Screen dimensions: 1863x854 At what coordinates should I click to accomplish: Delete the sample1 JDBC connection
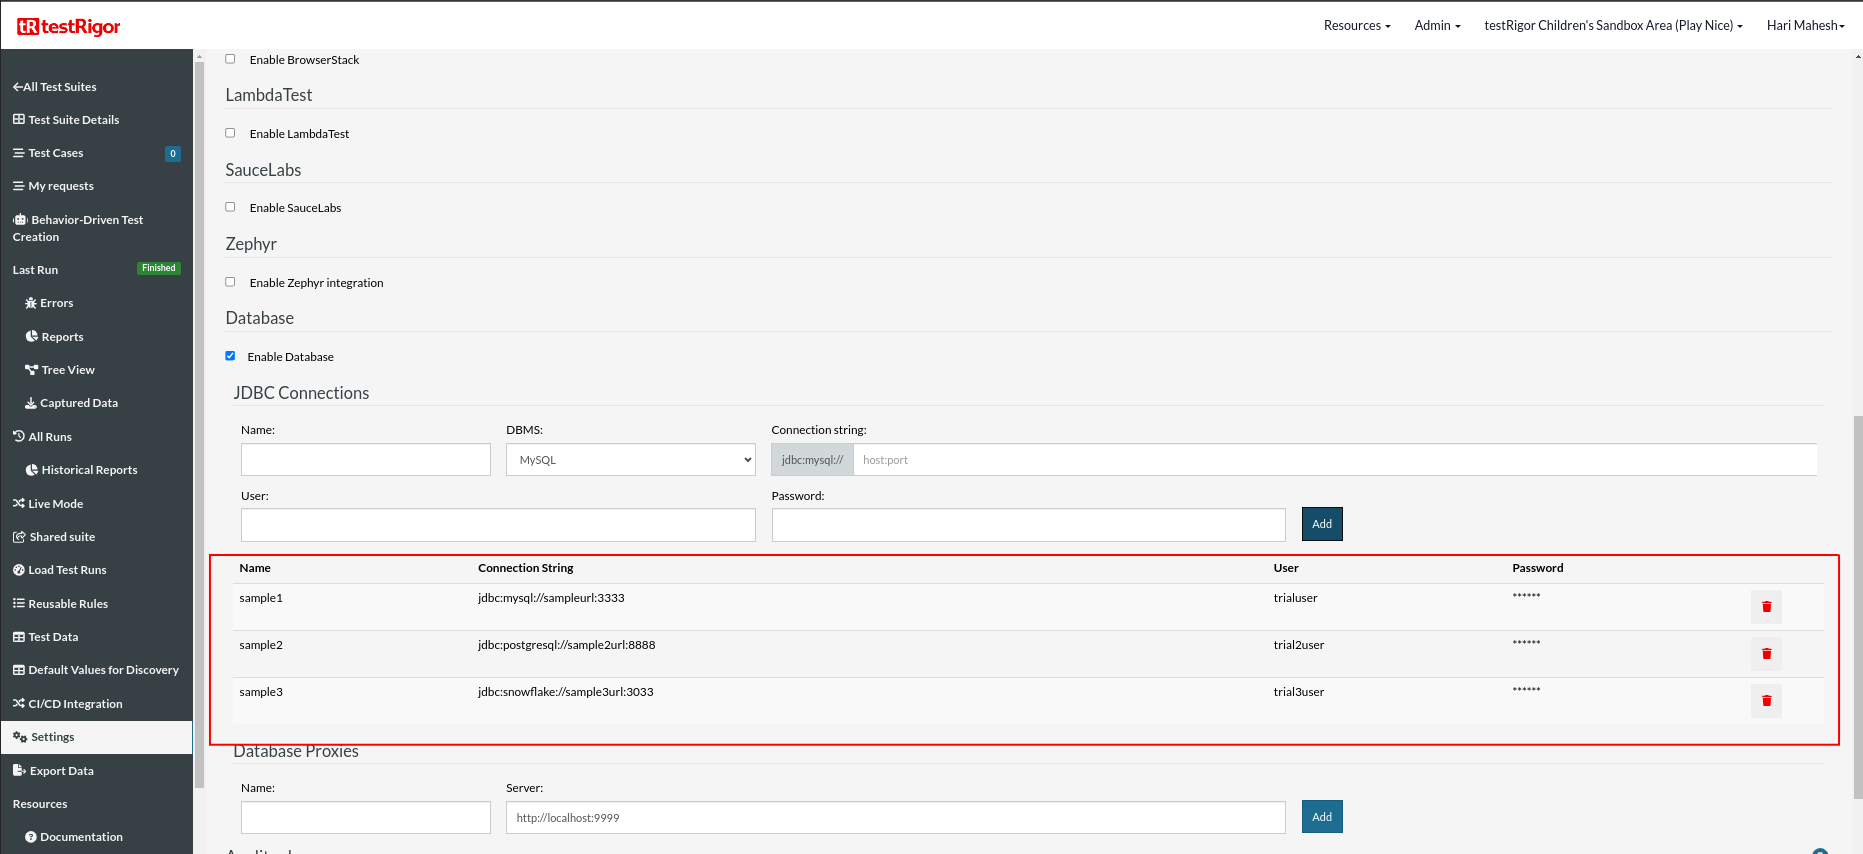(x=1766, y=607)
